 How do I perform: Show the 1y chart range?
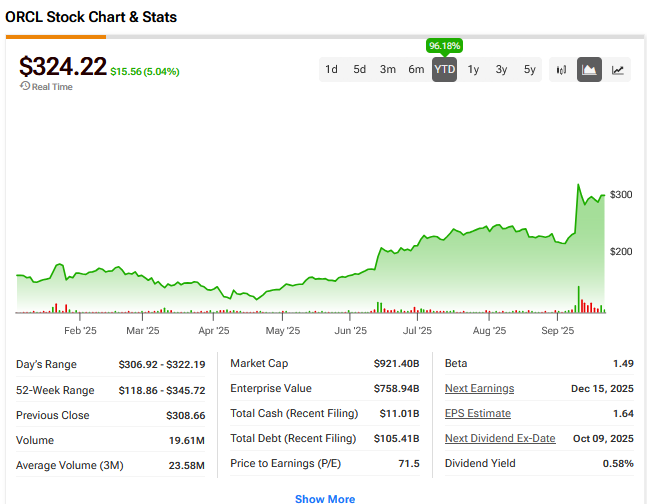[473, 70]
